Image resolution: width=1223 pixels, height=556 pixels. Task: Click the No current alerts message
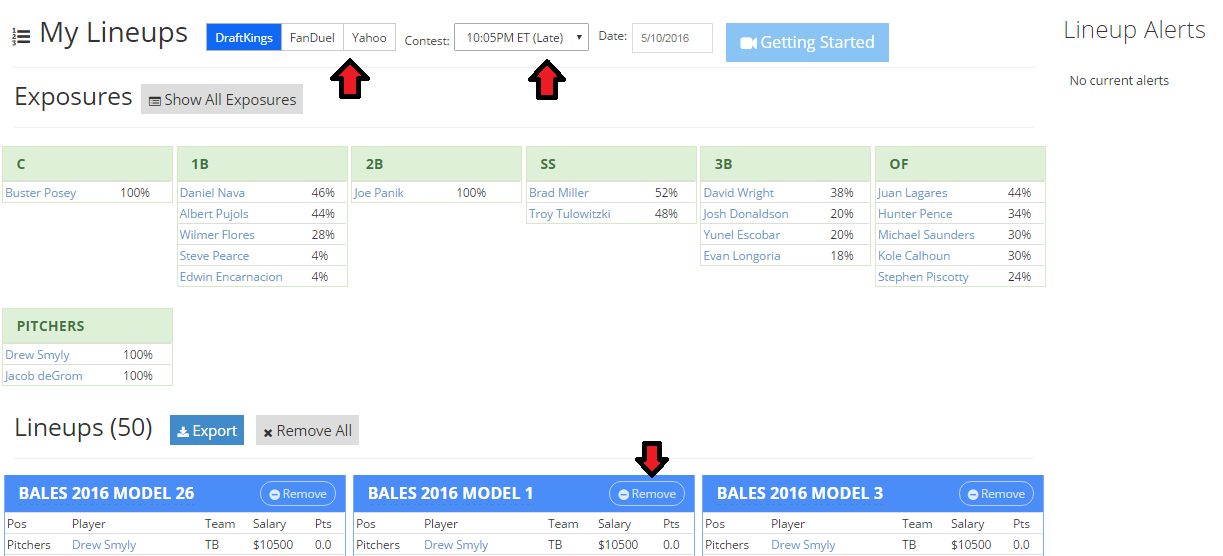pos(1119,81)
